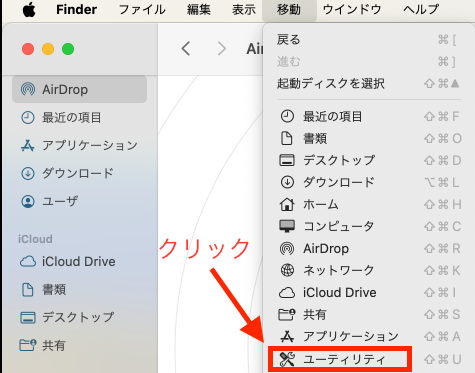475x373 pixels.
Task: Click the forward chevron in Finder toolbar
Action: tap(222, 49)
